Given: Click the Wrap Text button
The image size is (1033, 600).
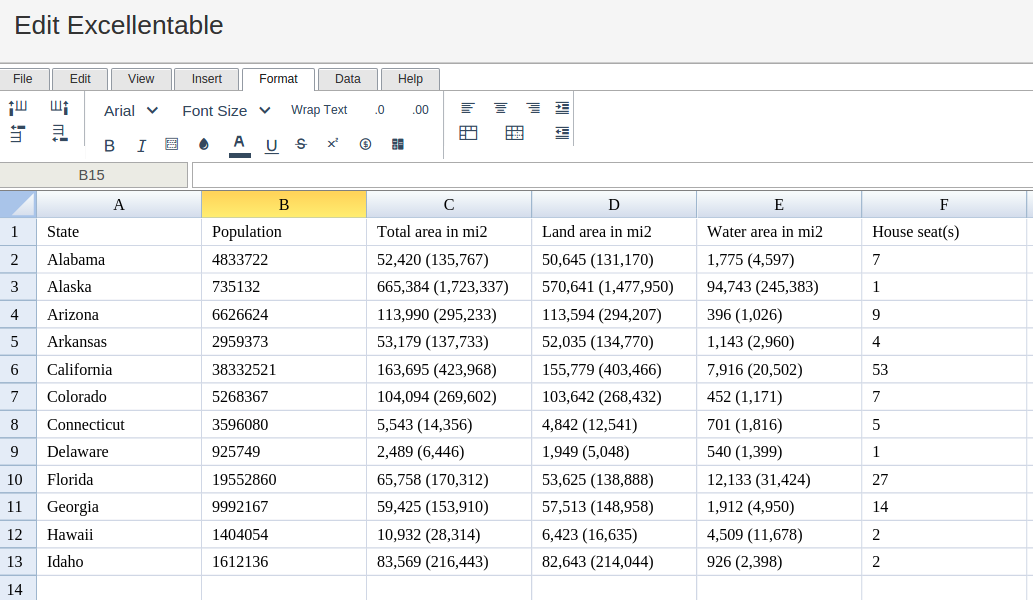Looking at the screenshot, I should [x=319, y=110].
